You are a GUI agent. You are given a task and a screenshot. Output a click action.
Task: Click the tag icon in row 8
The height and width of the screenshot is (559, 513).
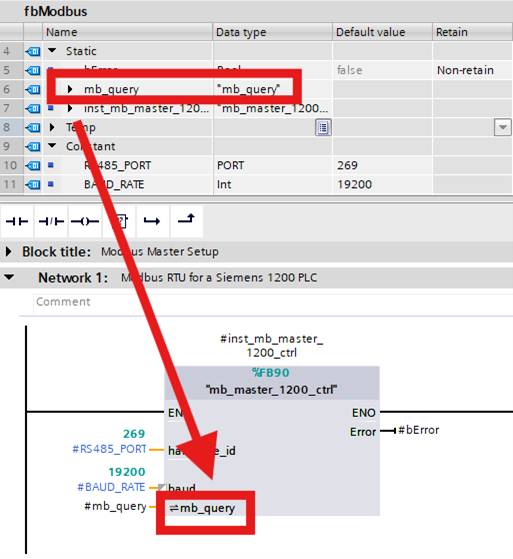click(33, 127)
